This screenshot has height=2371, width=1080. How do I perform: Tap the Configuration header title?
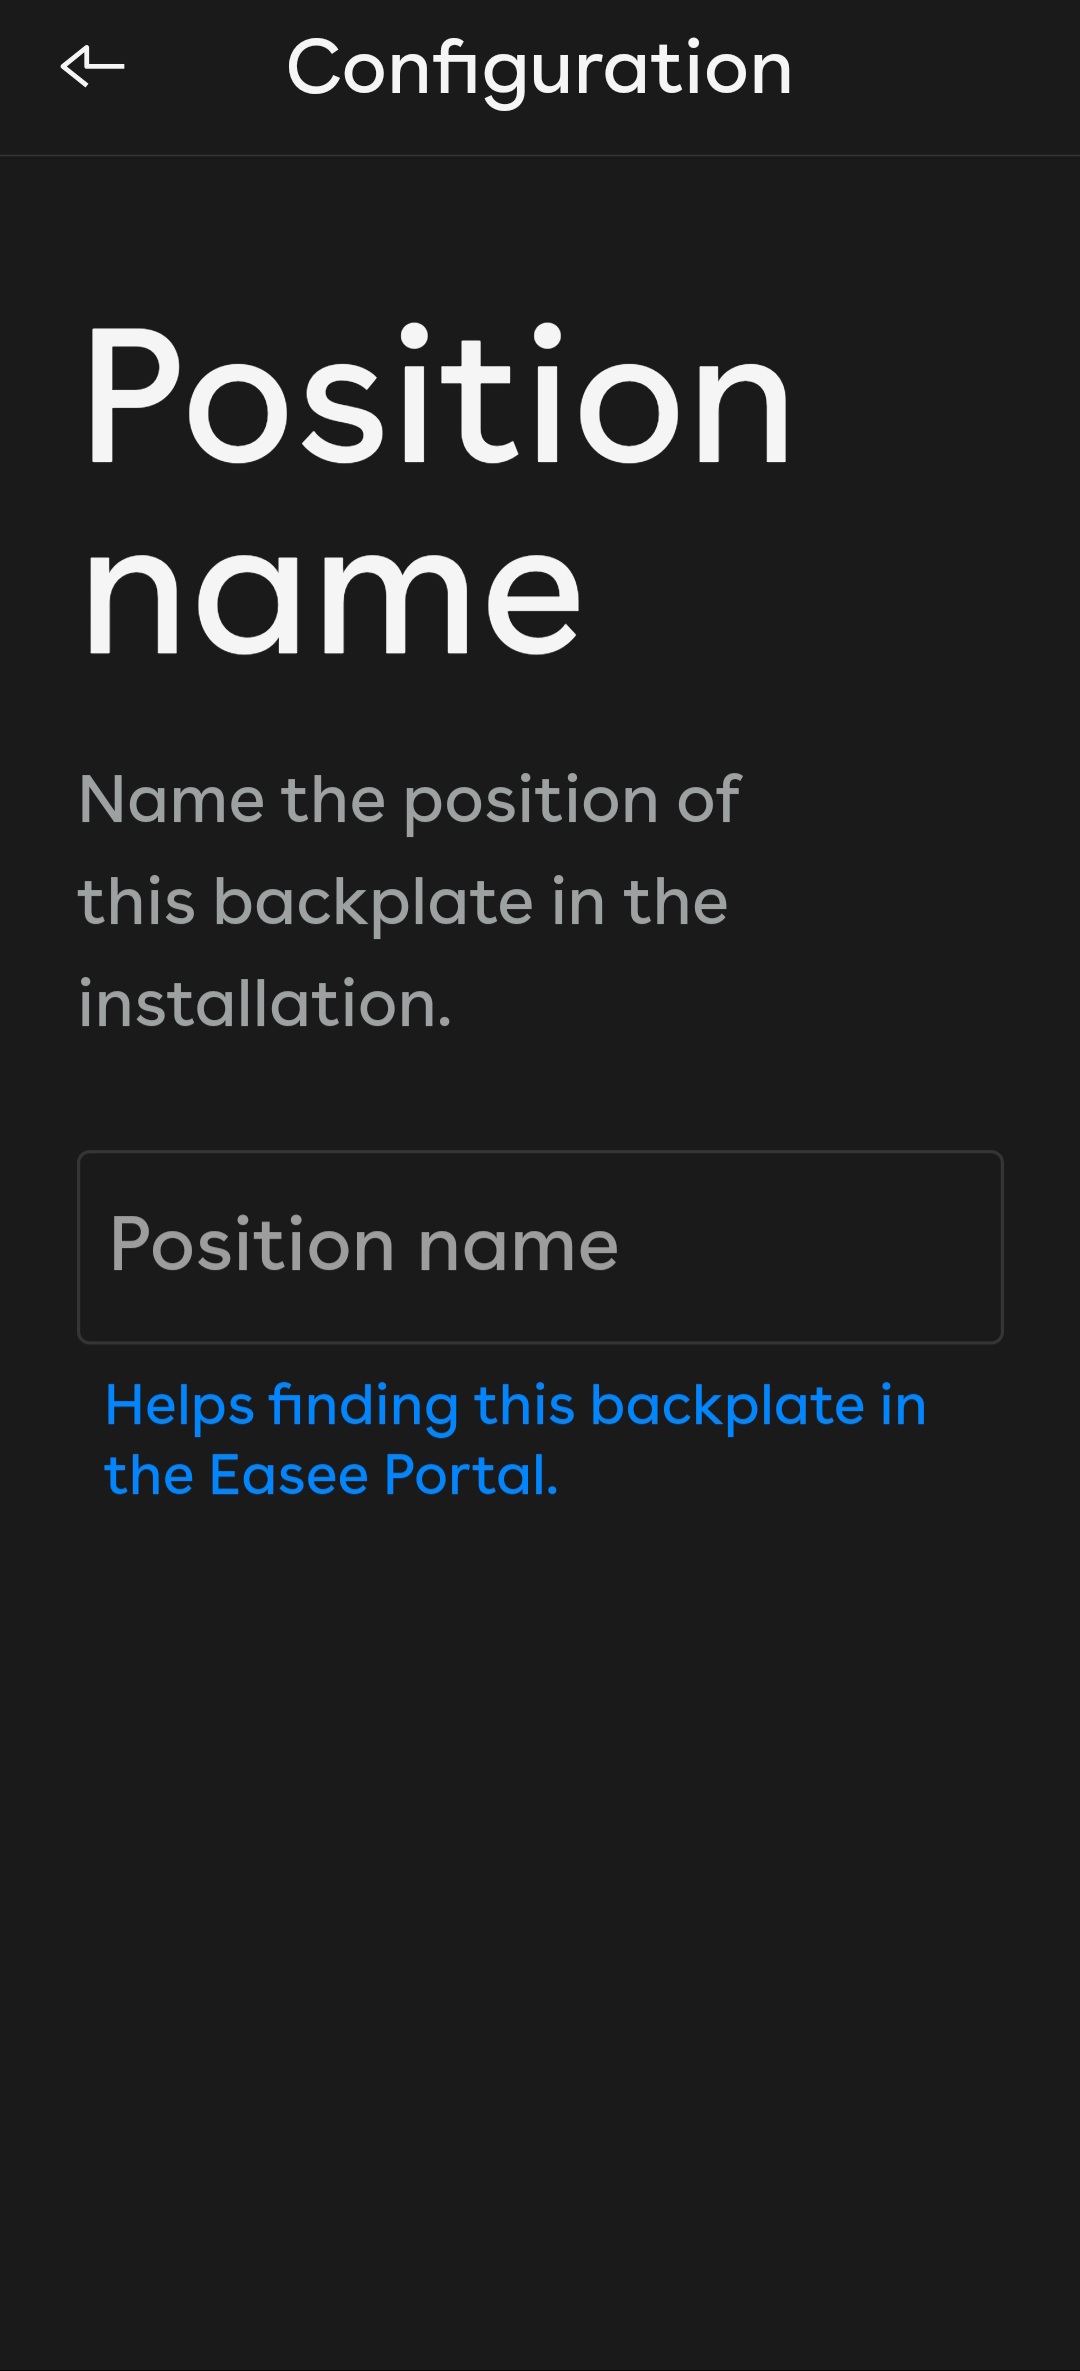(x=539, y=69)
